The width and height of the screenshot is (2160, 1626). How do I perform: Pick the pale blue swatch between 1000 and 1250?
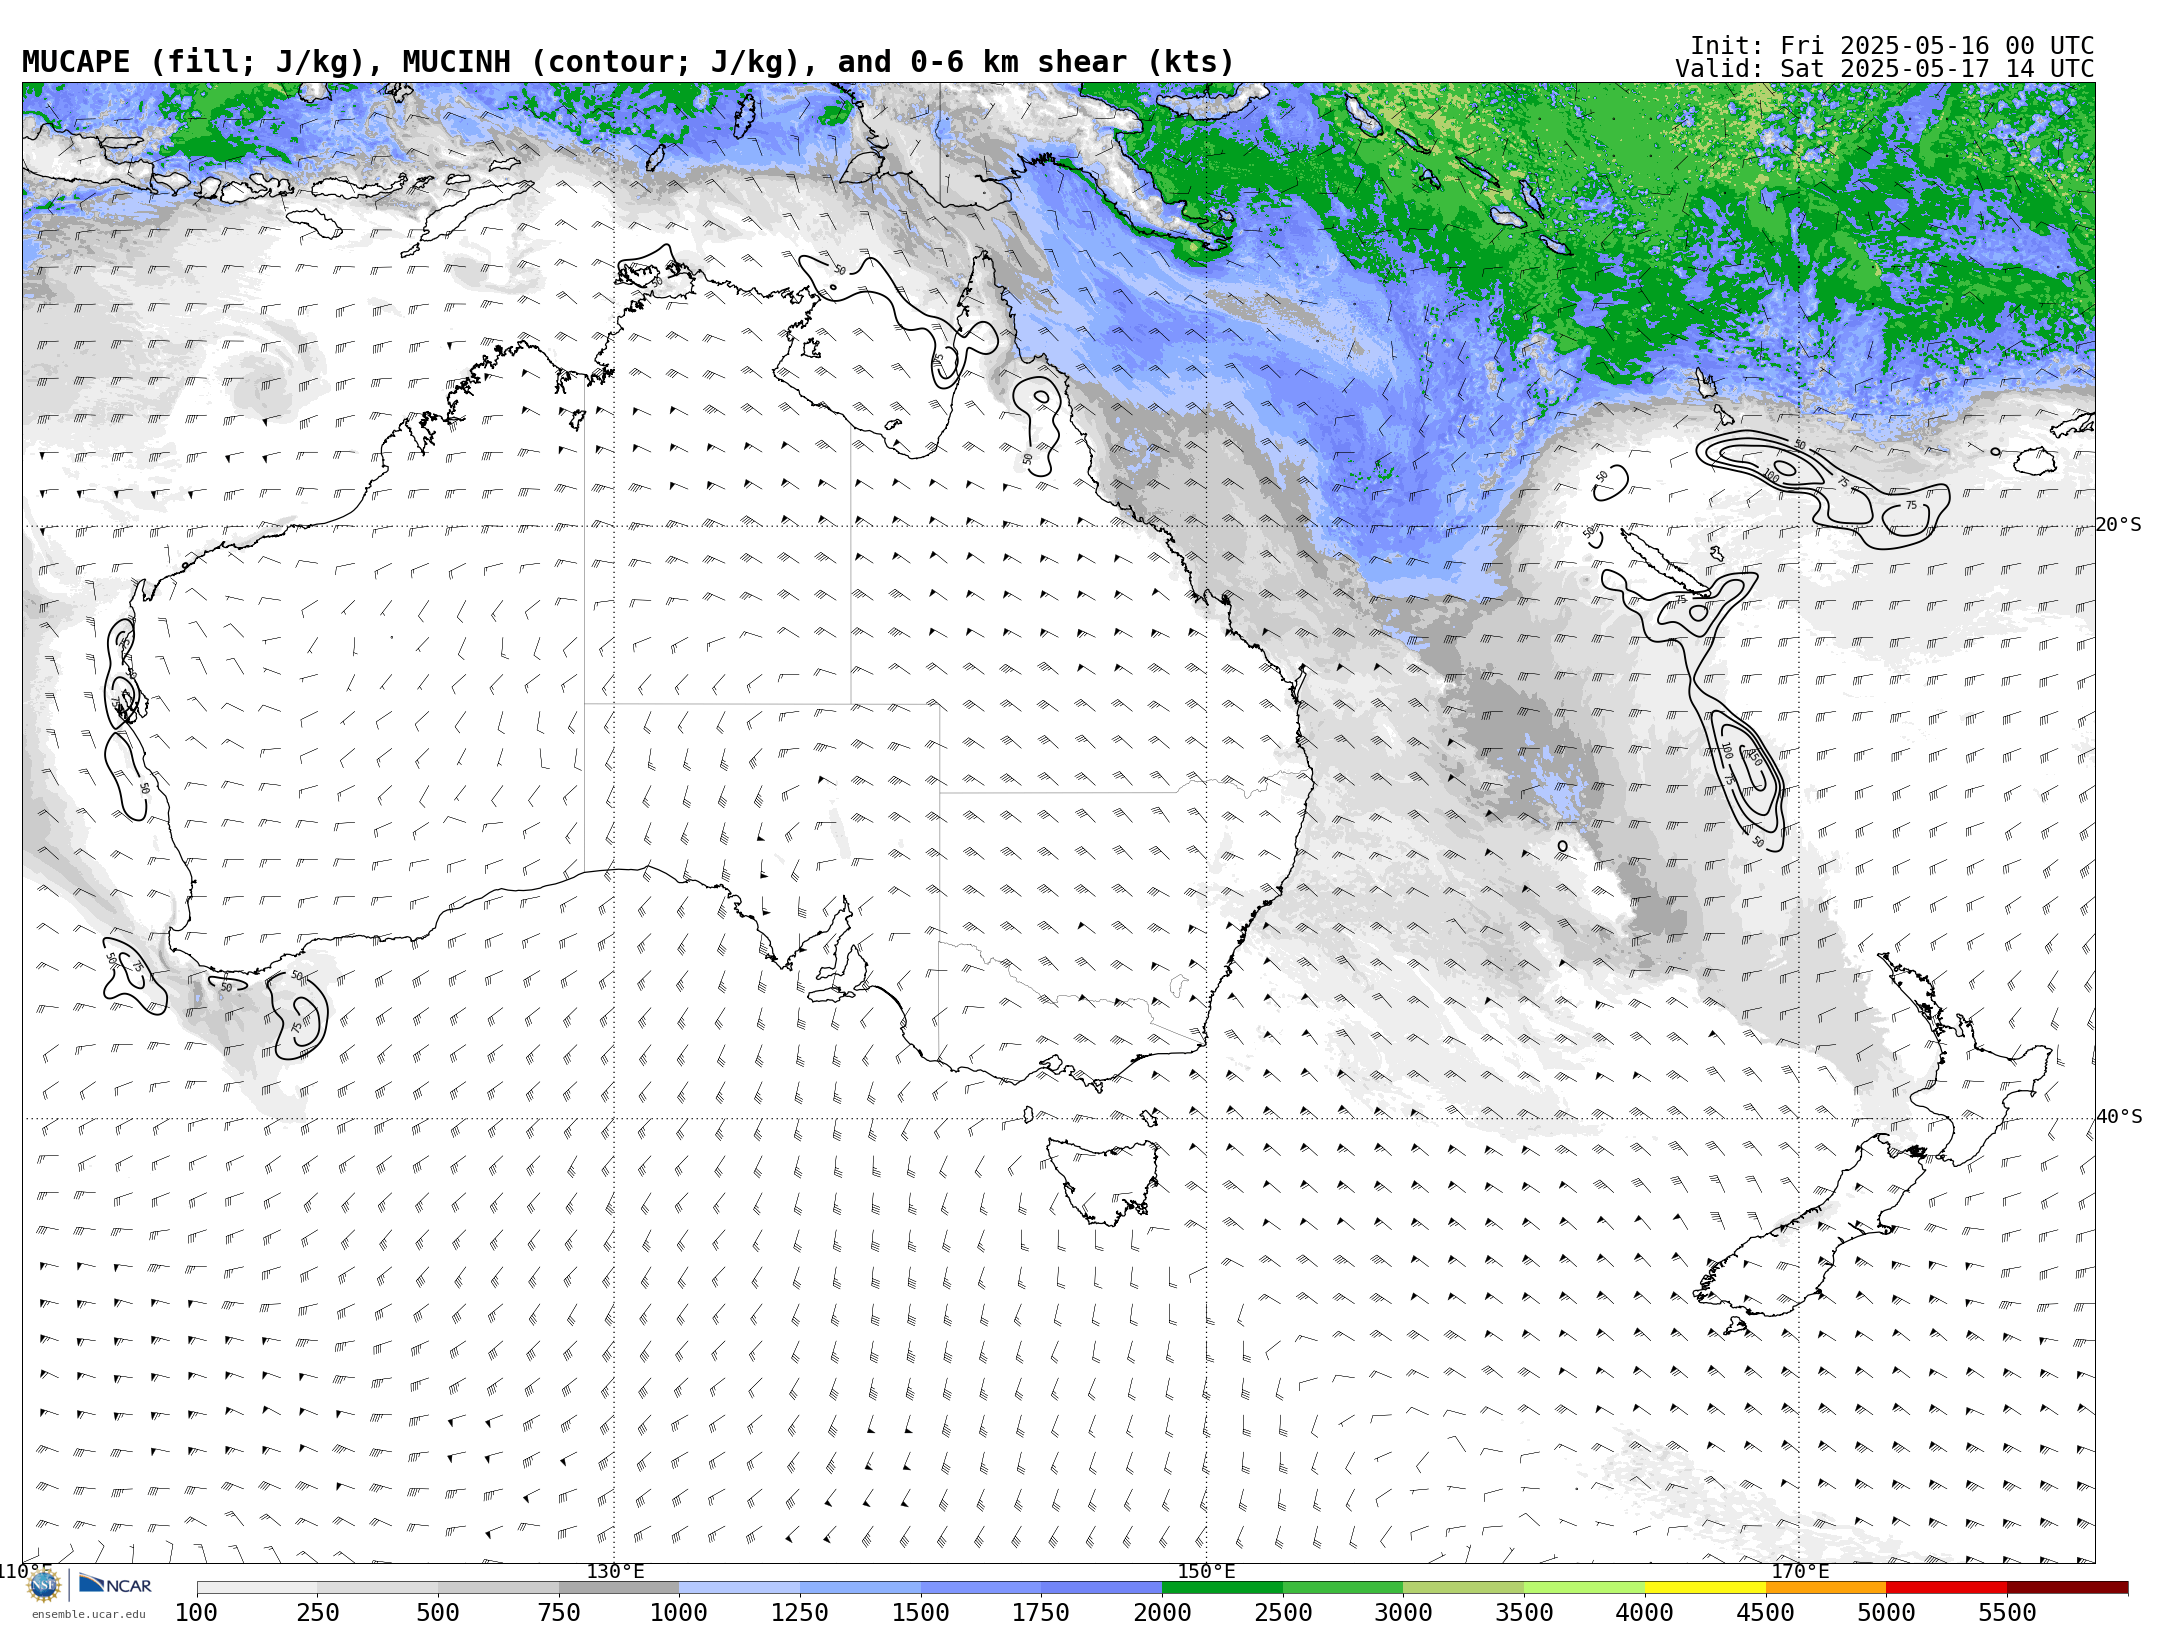740,1588
